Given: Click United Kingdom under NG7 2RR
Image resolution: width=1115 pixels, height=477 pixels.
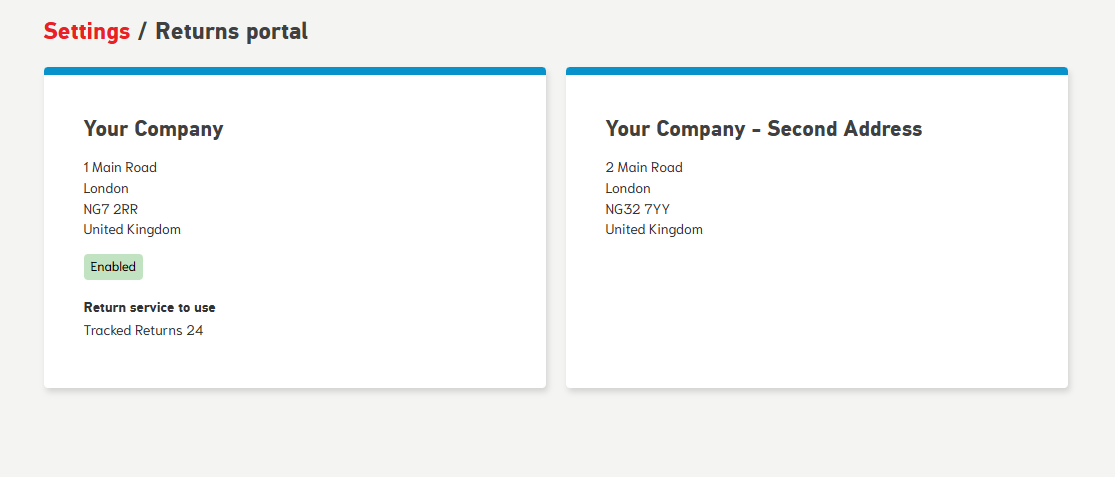Looking at the screenshot, I should coord(132,229).
